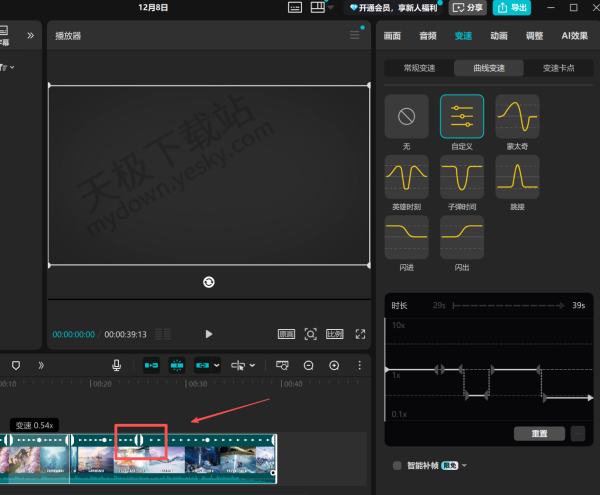Expand the 智能补帧 dropdown arrow
Viewport: 600px width, 495px height.
tap(464, 465)
